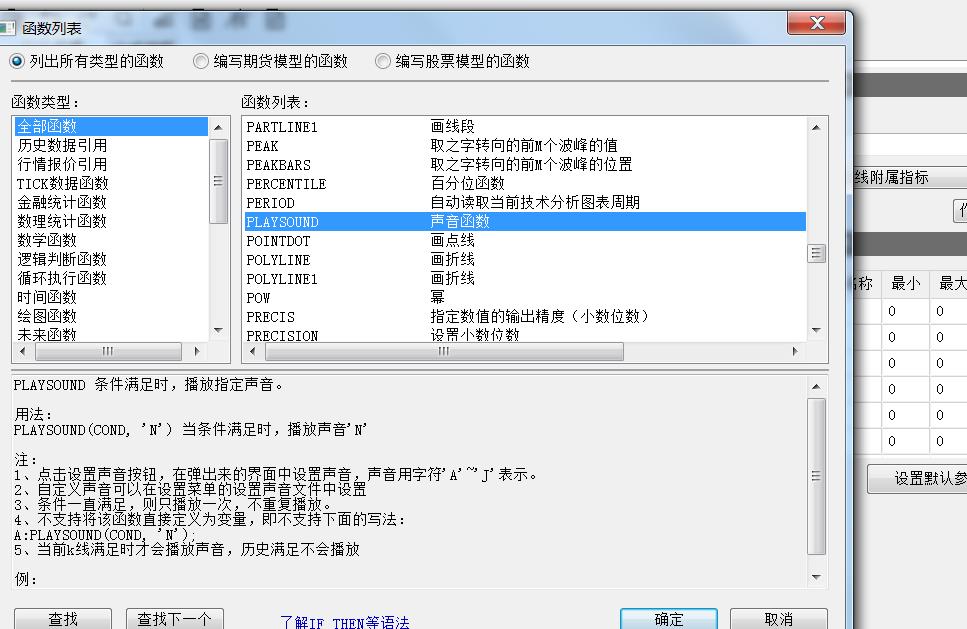Select 历史数据引用 function category

click(62, 145)
